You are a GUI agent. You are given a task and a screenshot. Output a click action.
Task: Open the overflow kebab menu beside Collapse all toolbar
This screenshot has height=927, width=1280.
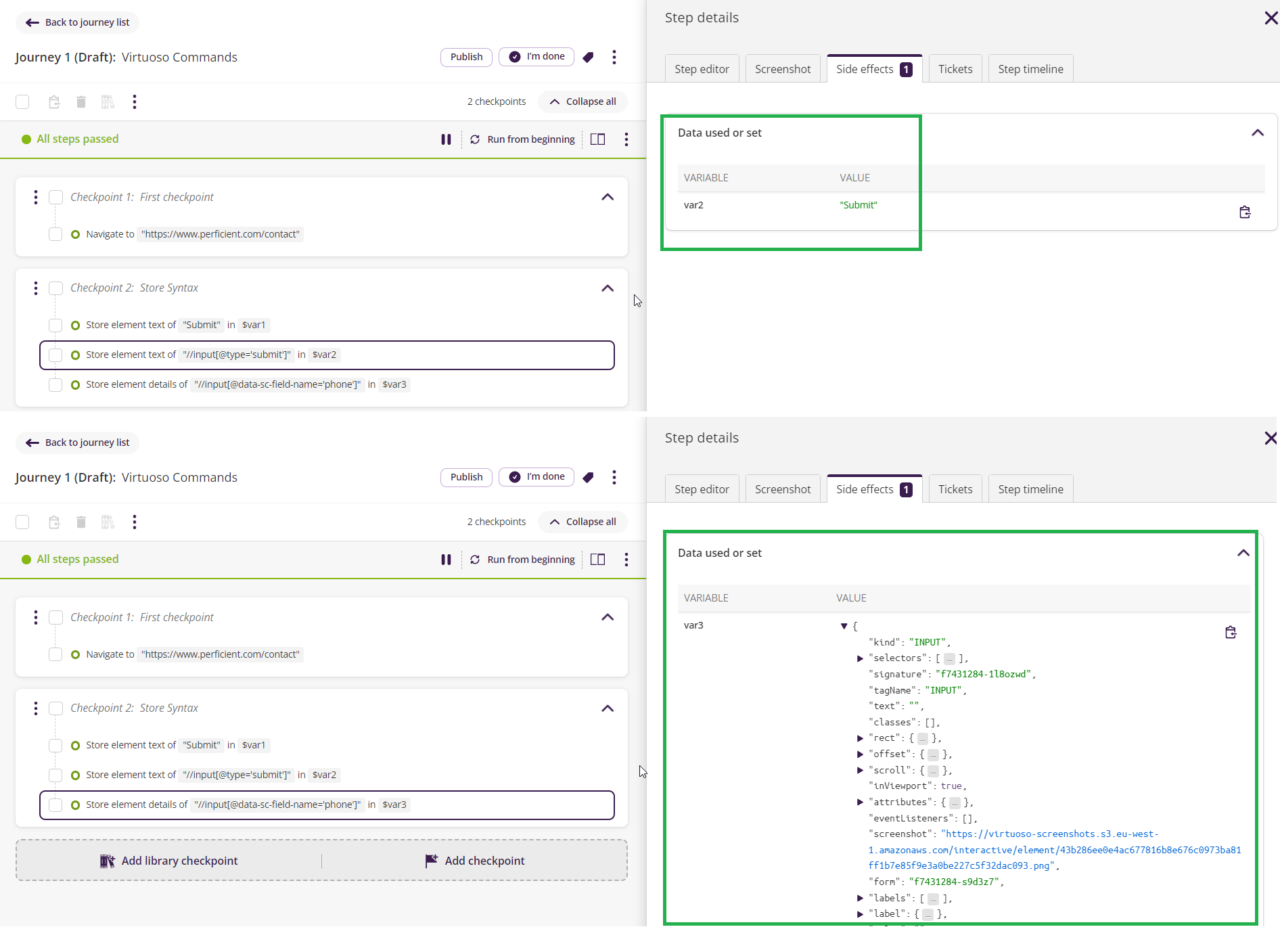(x=135, y=101)
